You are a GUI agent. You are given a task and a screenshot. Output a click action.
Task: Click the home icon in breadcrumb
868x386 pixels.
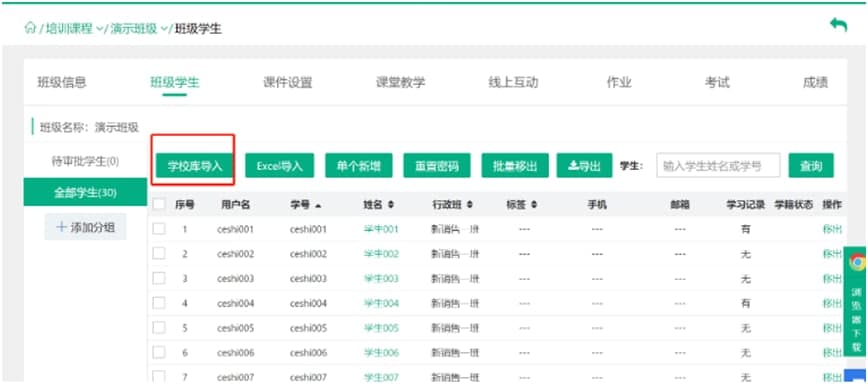point(30,28)
